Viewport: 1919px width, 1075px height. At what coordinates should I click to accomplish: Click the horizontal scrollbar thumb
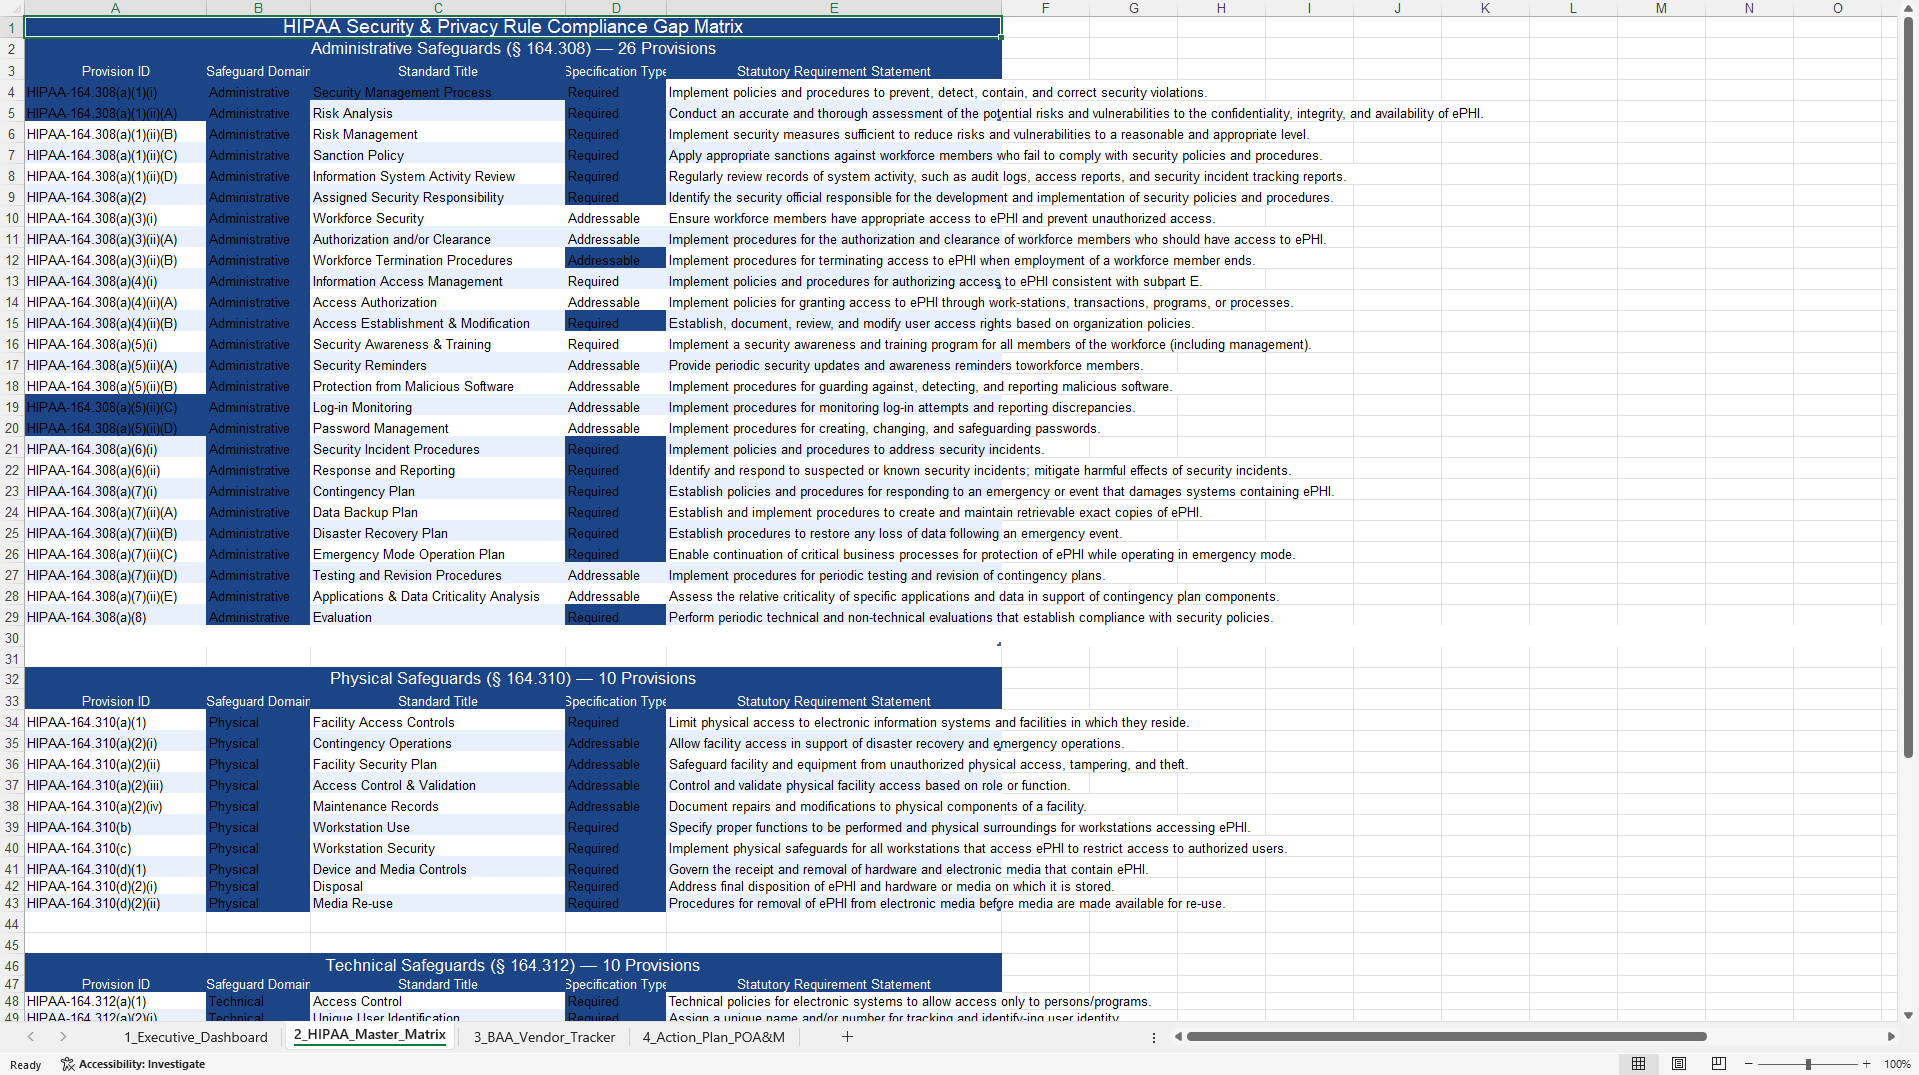(x=1446, y=1037)
